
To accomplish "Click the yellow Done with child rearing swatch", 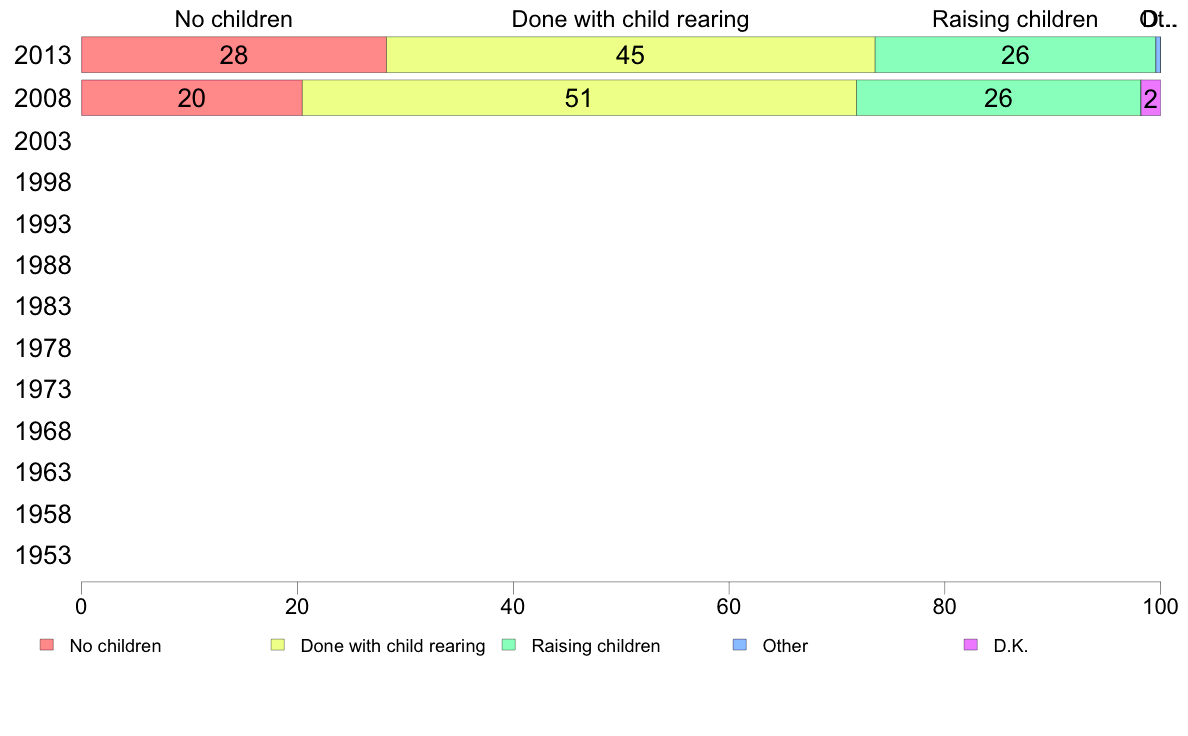I will 278,645.
